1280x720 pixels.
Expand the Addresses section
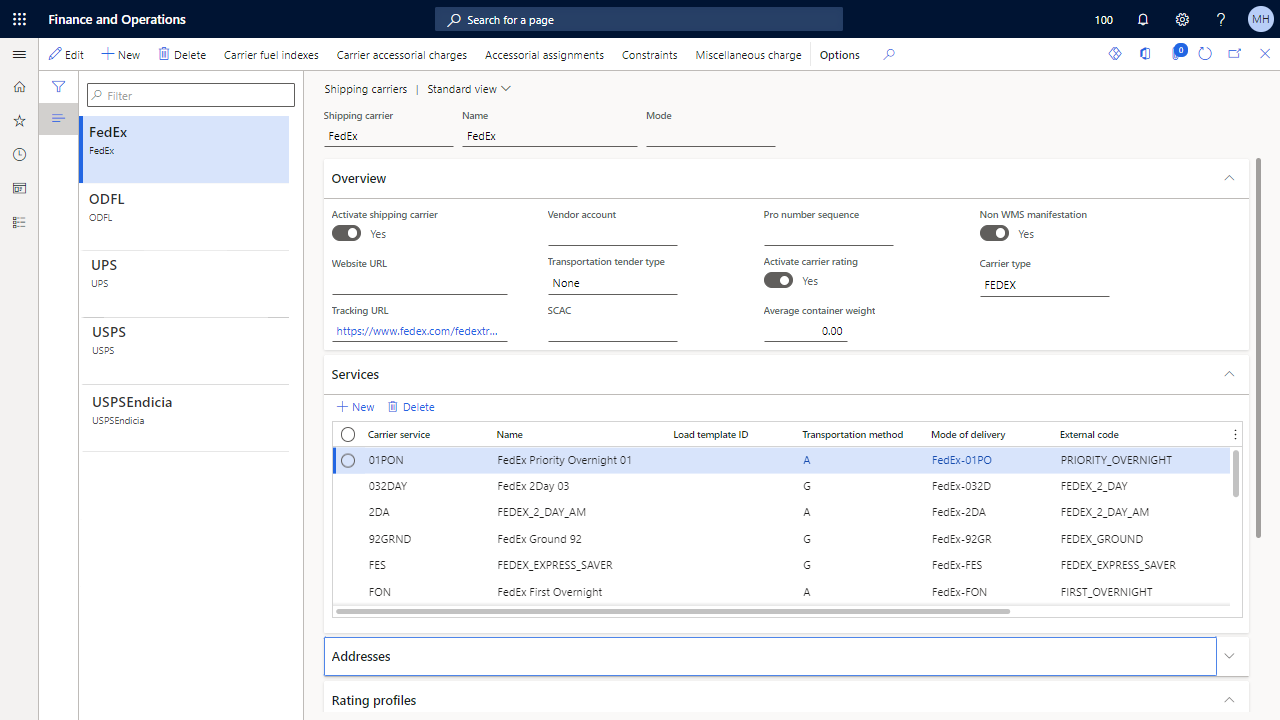pos(1229,656)
